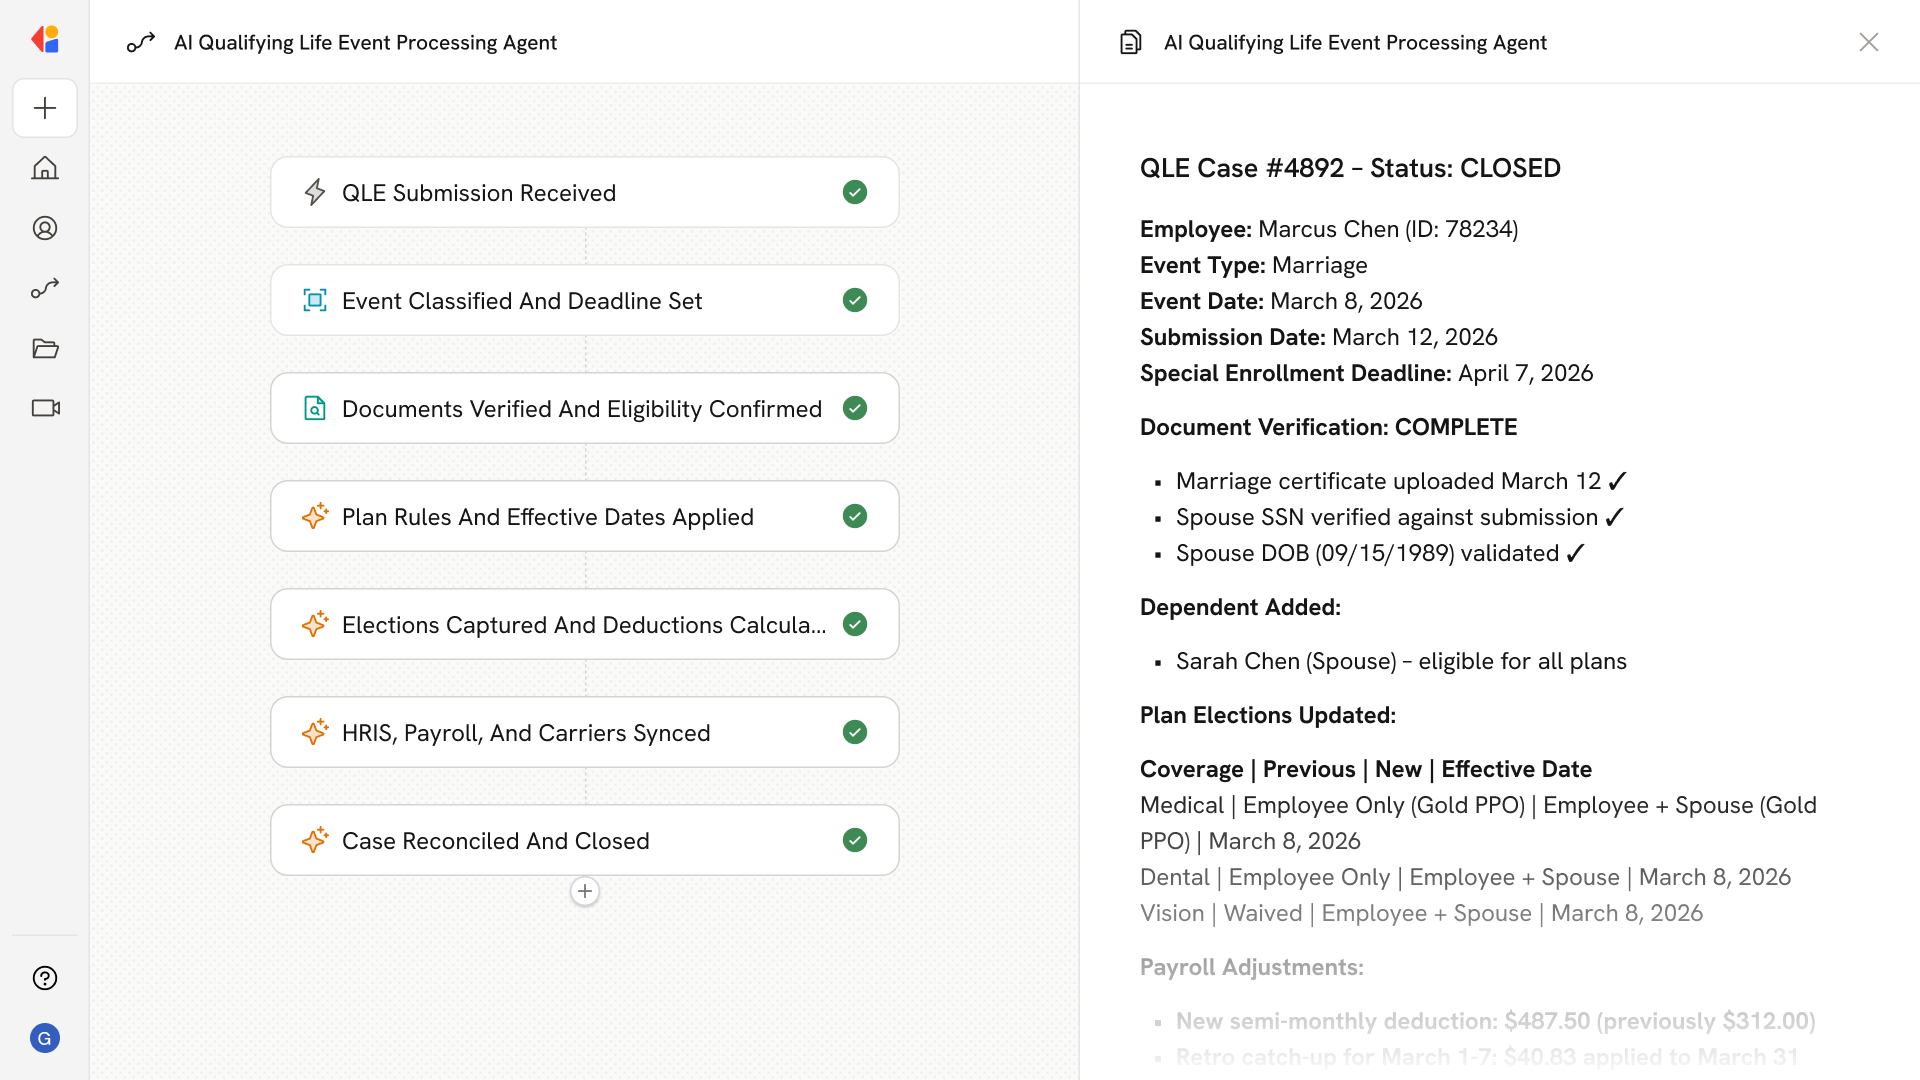This screenshot has width=1920, height=1080.
Task: Select Documents Verified And Eligibility Confirmed step
Action: [x=584, y=408]
